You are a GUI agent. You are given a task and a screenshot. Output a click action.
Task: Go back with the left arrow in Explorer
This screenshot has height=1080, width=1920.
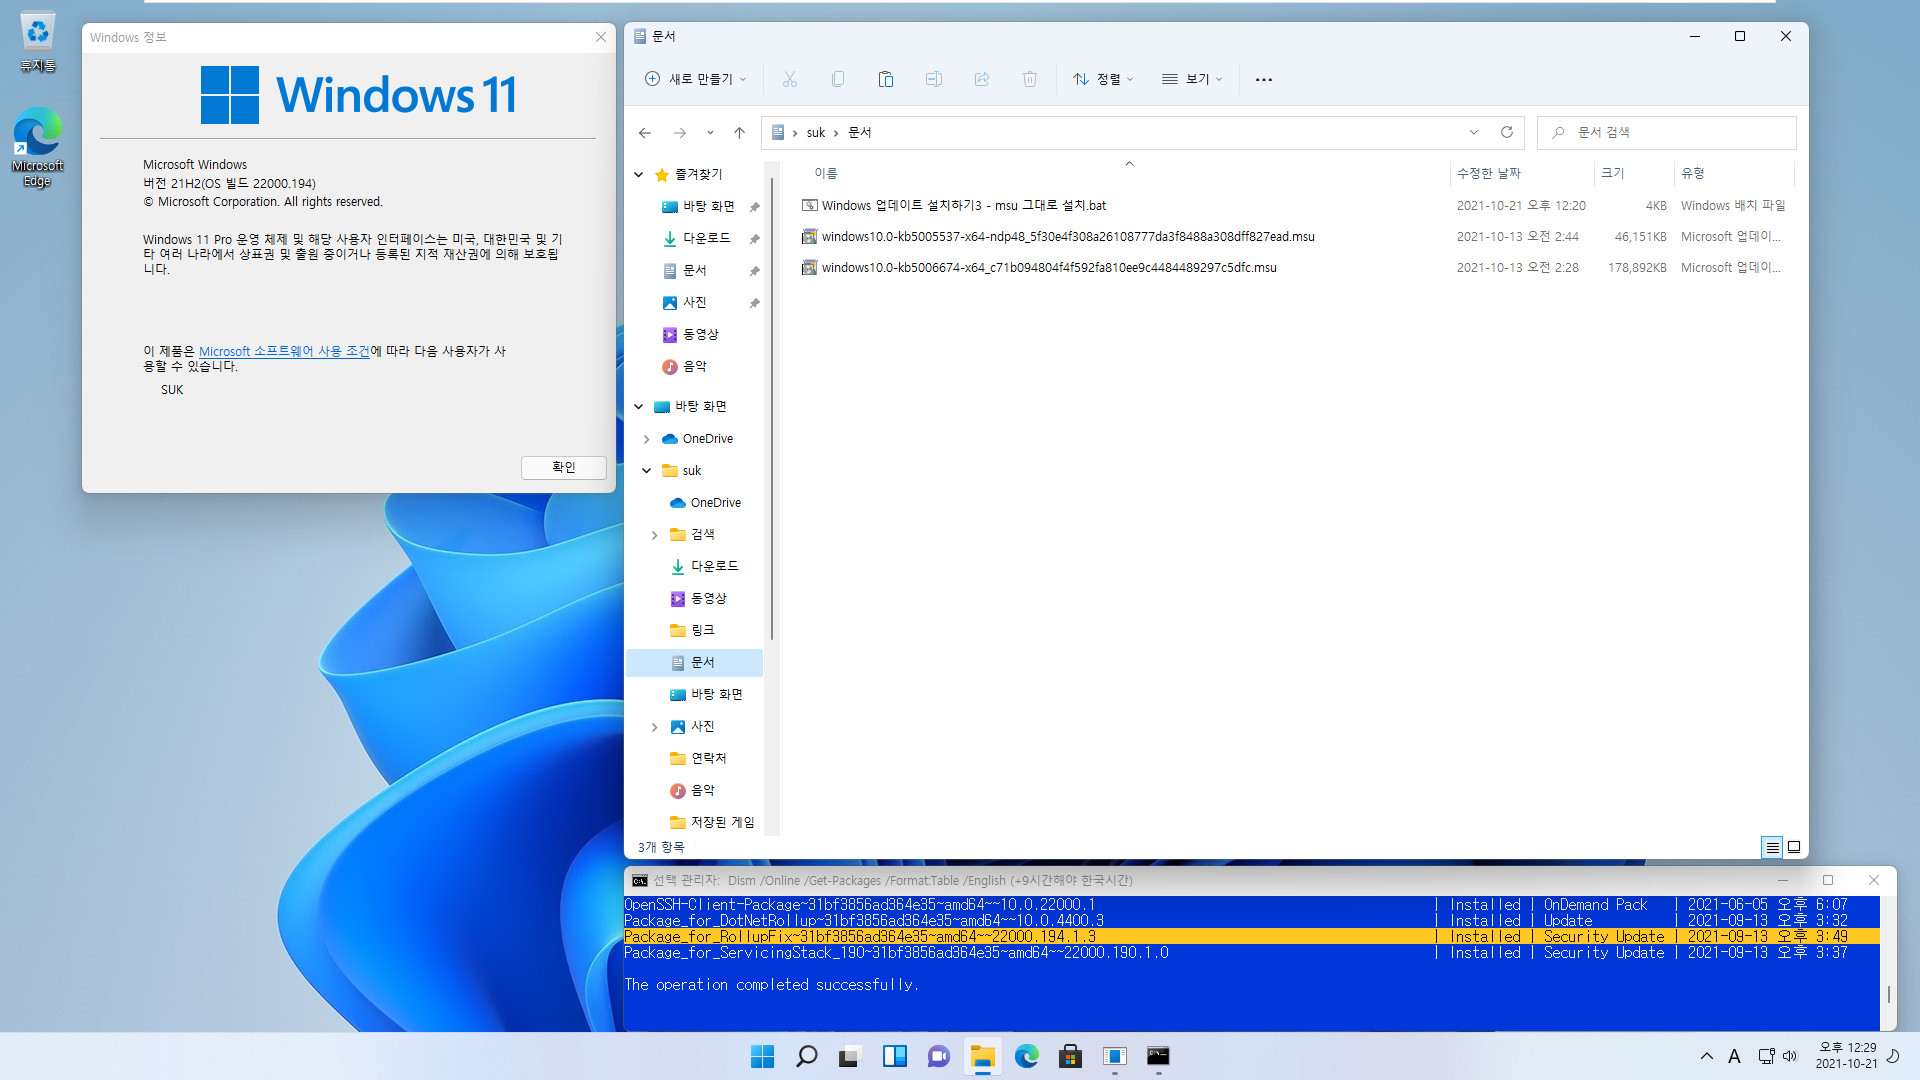pyautogui.click(x=645, y=132)
